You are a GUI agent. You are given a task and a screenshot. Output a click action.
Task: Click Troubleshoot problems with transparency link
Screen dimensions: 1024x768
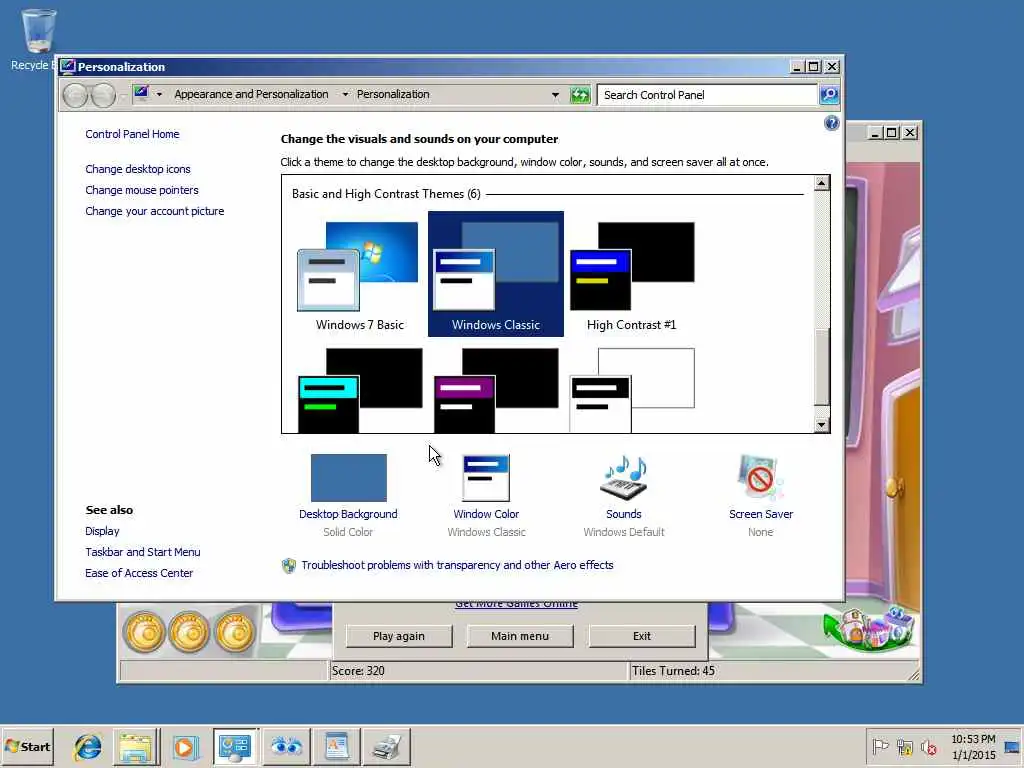(x=457, y=565)
